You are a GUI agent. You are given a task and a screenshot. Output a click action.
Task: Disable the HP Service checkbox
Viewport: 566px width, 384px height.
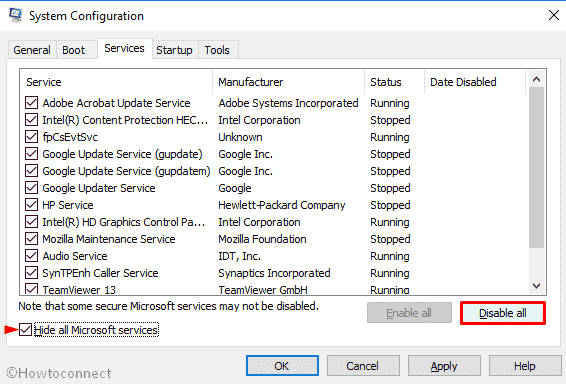[31, 205]
